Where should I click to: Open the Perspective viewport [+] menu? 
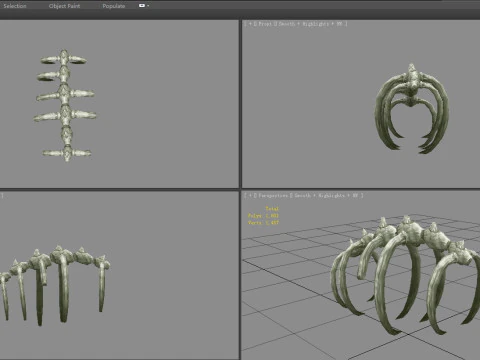coord(250,195)
